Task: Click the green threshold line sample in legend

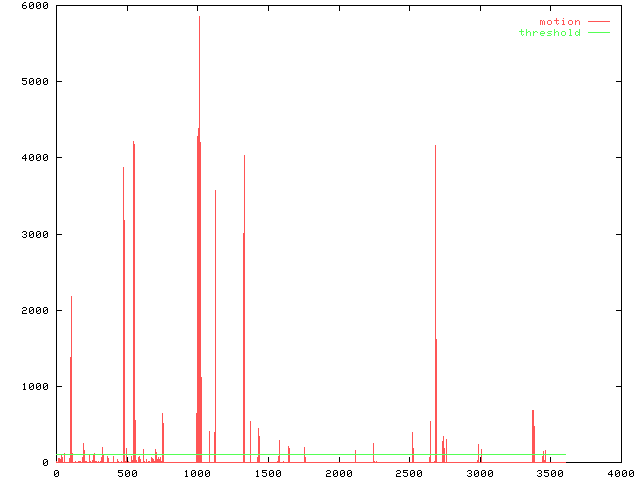Action: pos(598,33)
